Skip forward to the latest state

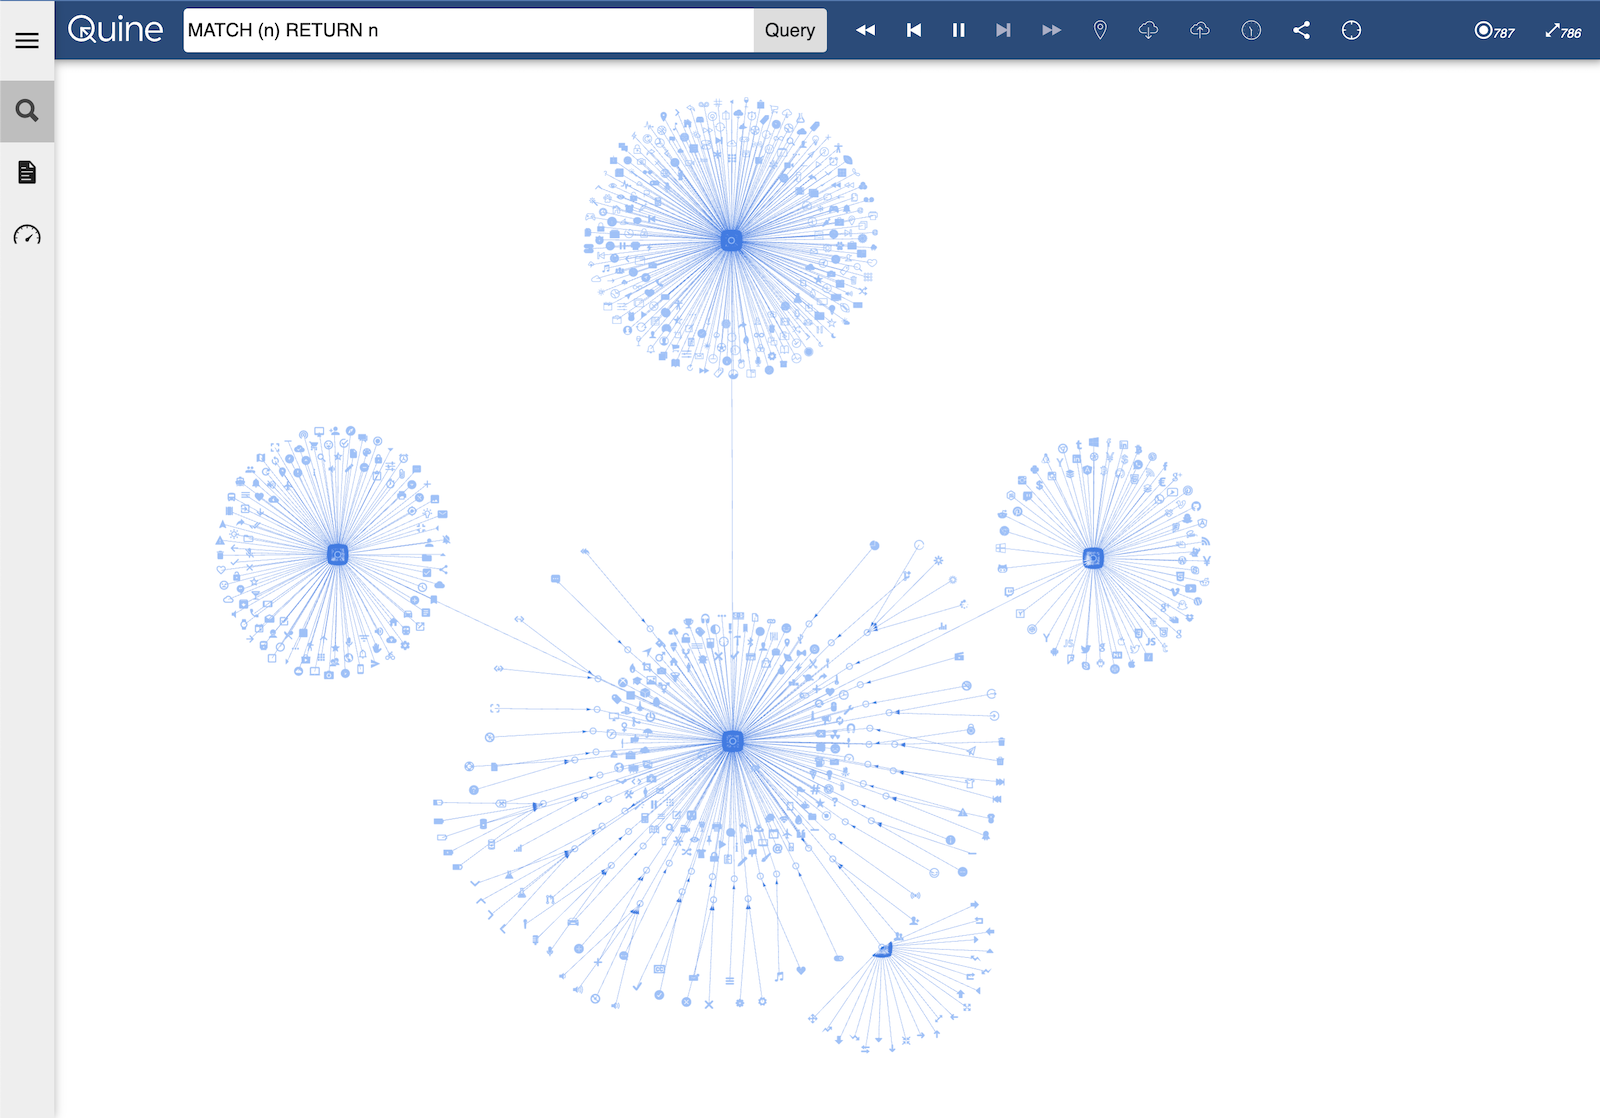pyautogui.click(x=1003, y=30)
